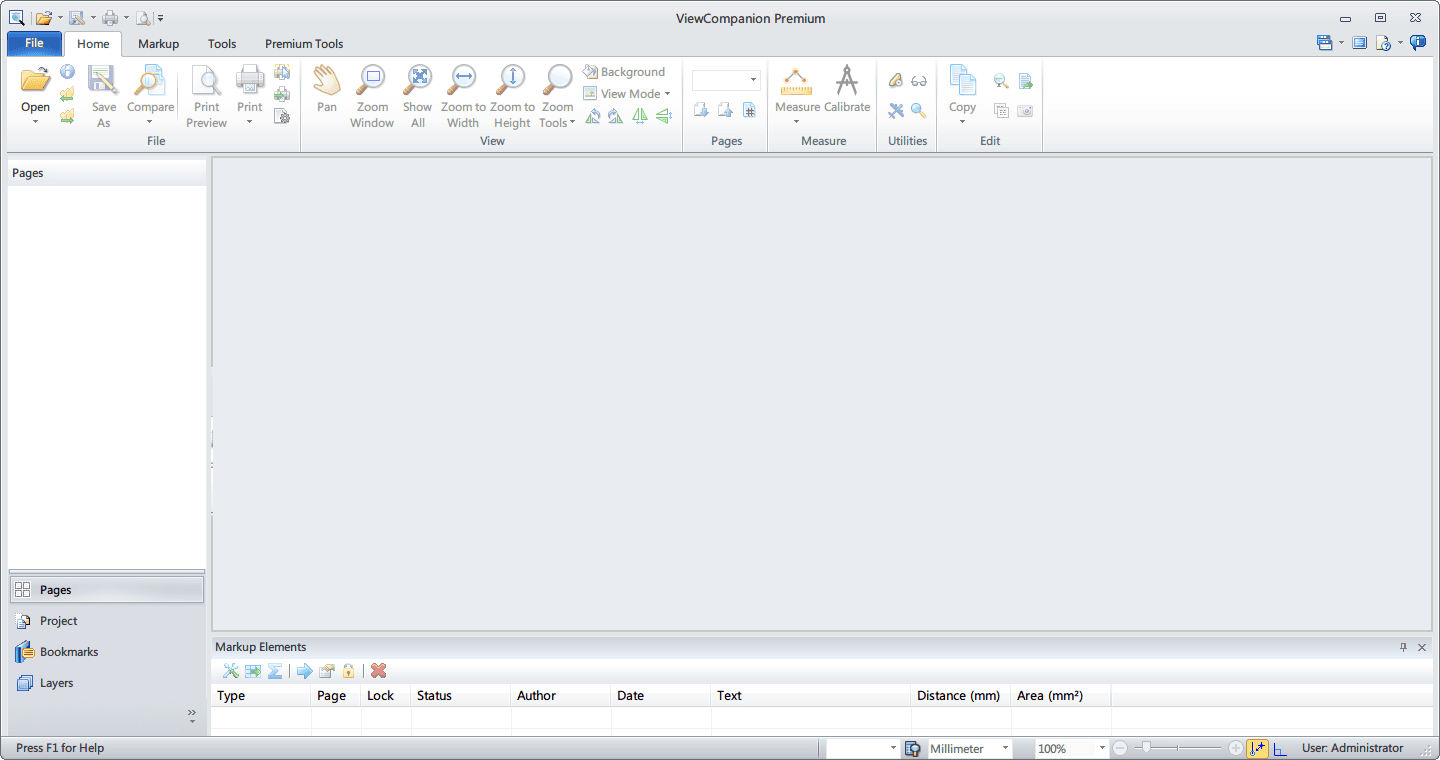
Task: Click the zoom slider in status bar
Action: point(1147,747)
